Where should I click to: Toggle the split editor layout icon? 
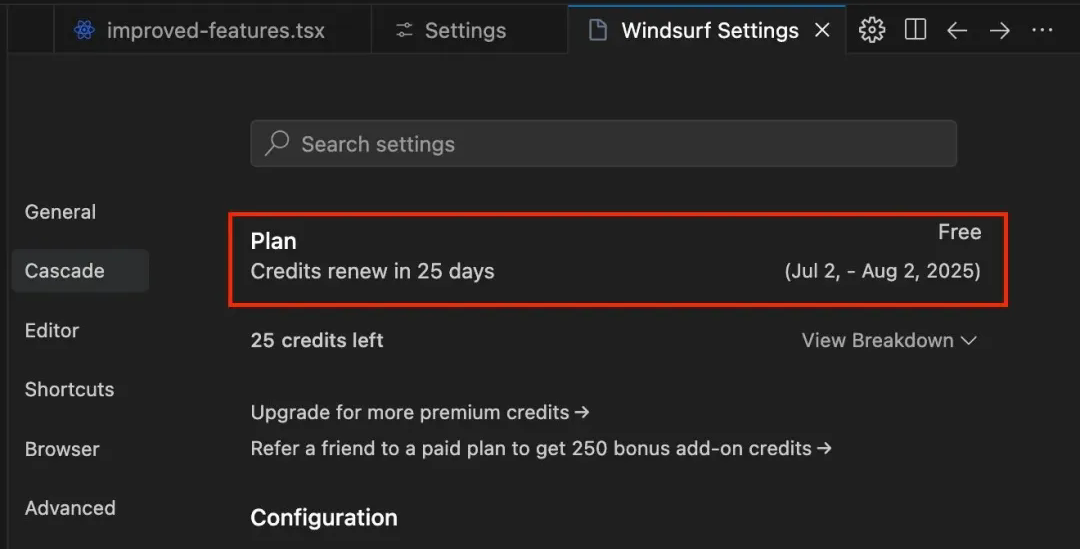click(915, 30)
